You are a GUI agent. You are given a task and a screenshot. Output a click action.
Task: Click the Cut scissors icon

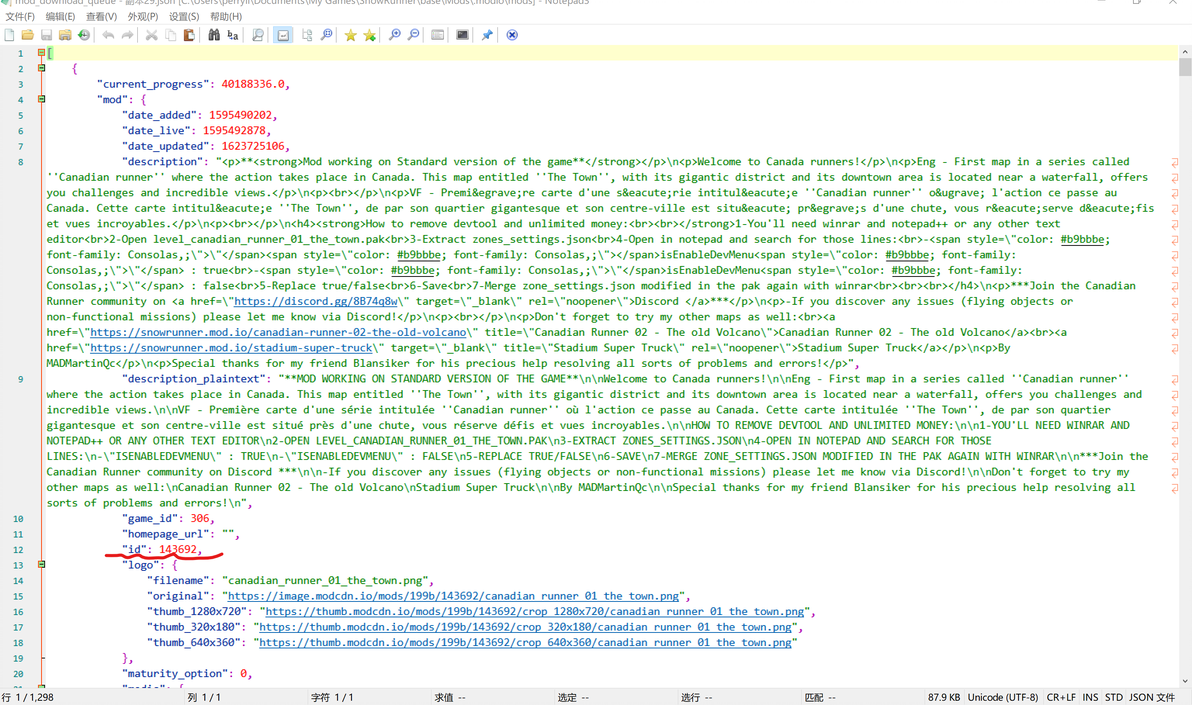tap(151, 35)
